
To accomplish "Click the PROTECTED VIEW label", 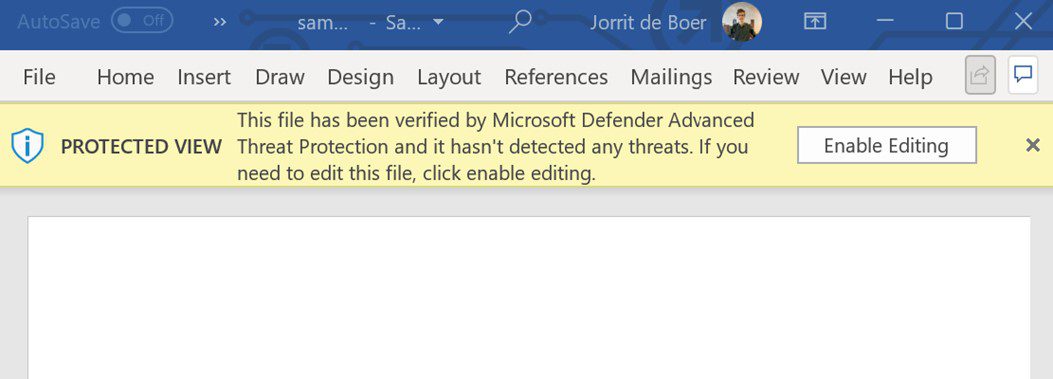I will pos(141,146).
